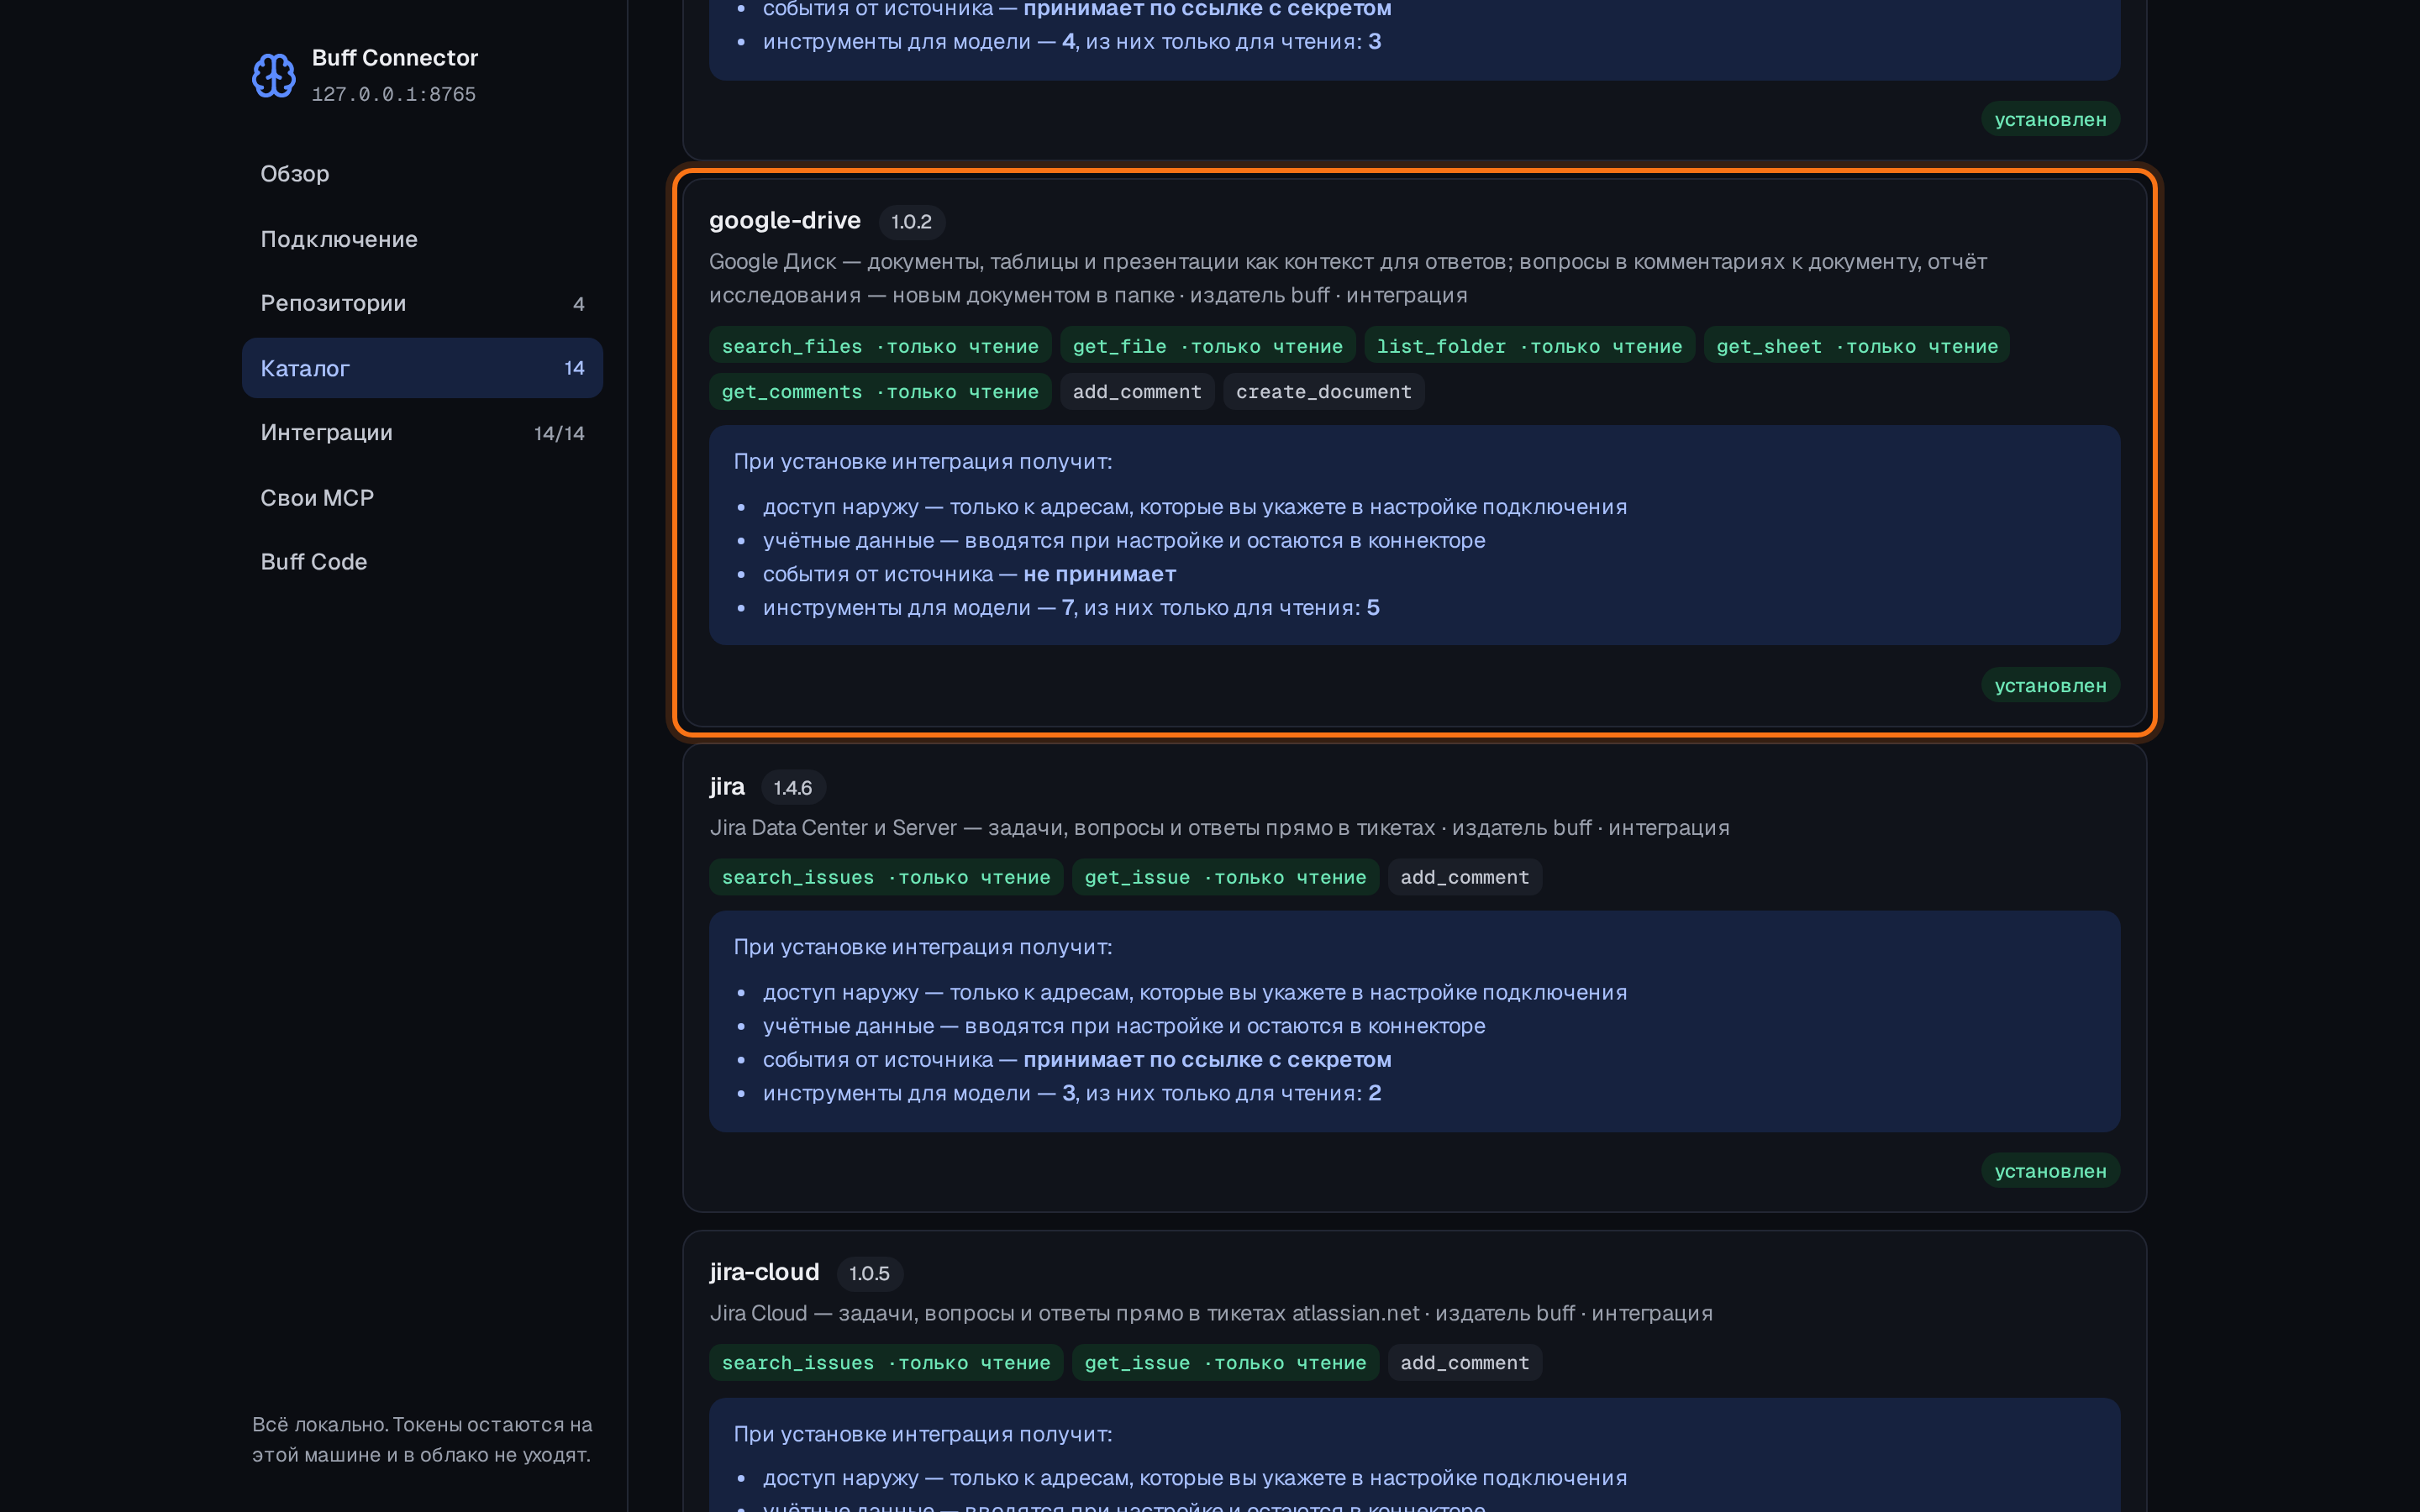Click the search_files tool tag
Screen dimensions: 2420x1512
point(880,346)
